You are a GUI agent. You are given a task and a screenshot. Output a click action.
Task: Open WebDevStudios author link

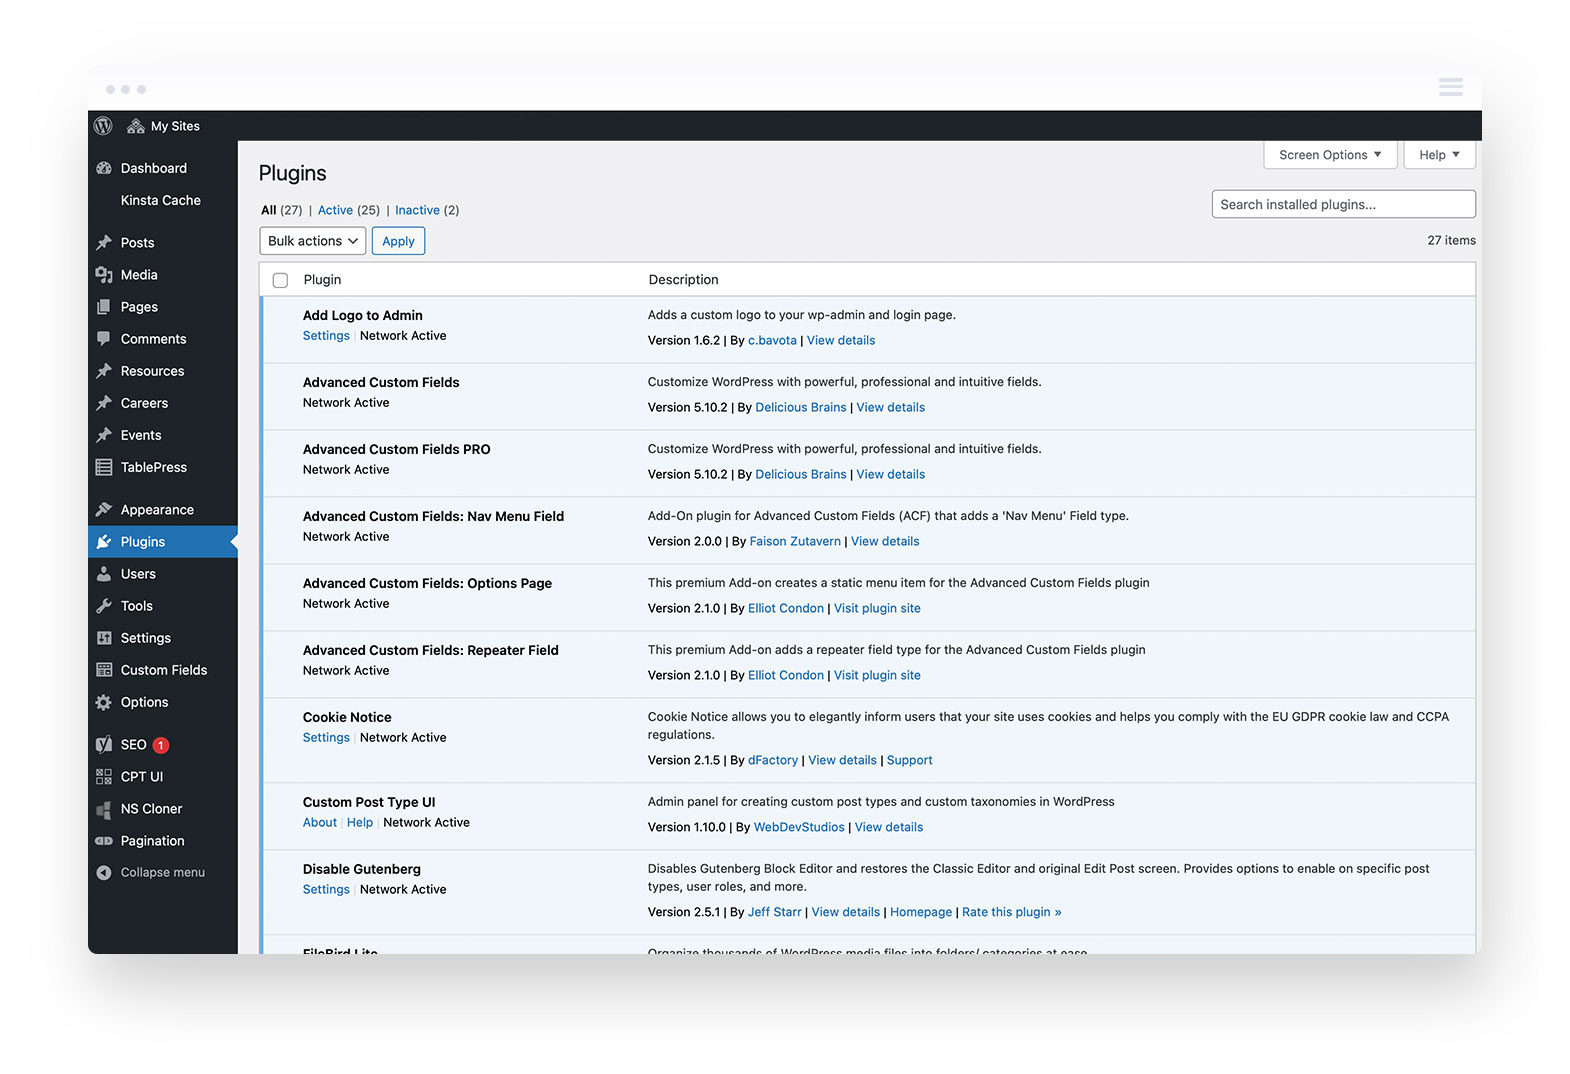[799, 828]
